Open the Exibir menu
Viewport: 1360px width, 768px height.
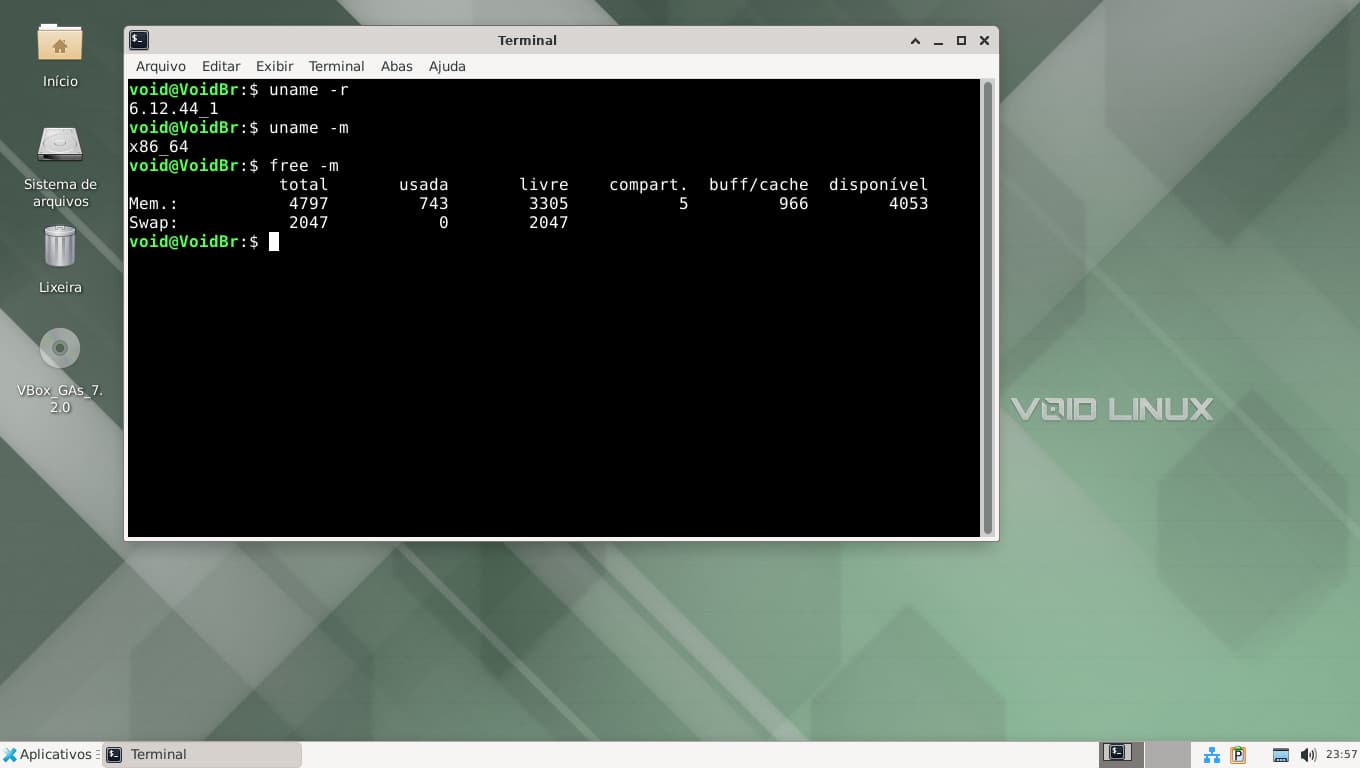click(274, 66)
